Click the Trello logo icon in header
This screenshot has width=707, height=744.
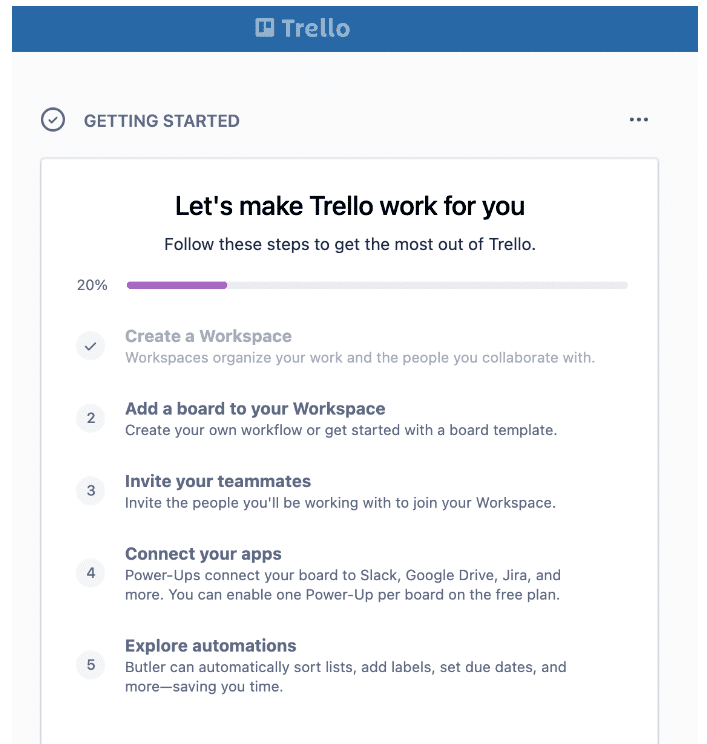click(x=265, y=28)
